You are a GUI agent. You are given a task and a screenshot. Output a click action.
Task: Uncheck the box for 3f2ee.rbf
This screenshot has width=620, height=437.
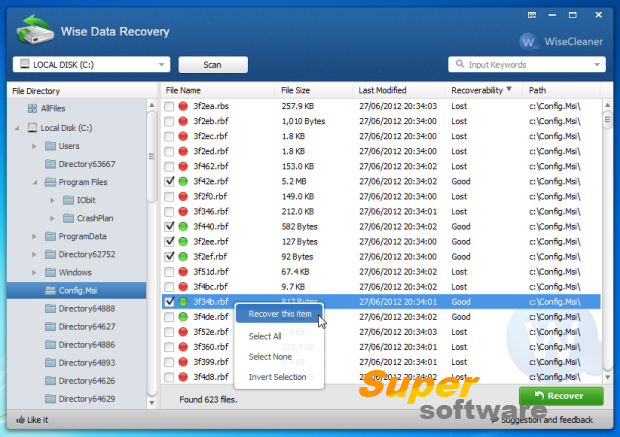click(169, 242)
